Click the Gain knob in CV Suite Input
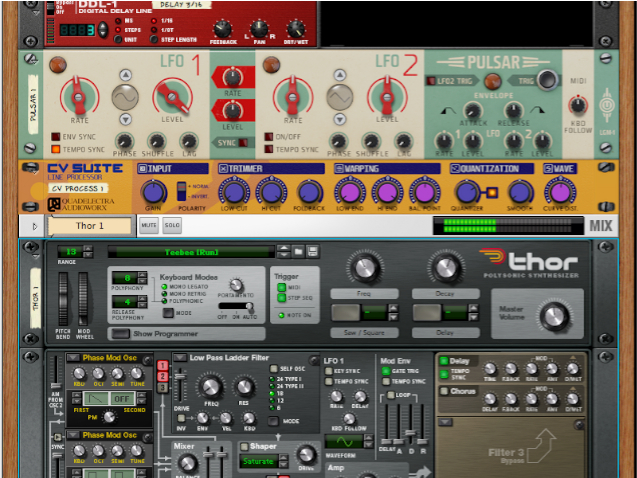637x478 pixels. (153, 192)
